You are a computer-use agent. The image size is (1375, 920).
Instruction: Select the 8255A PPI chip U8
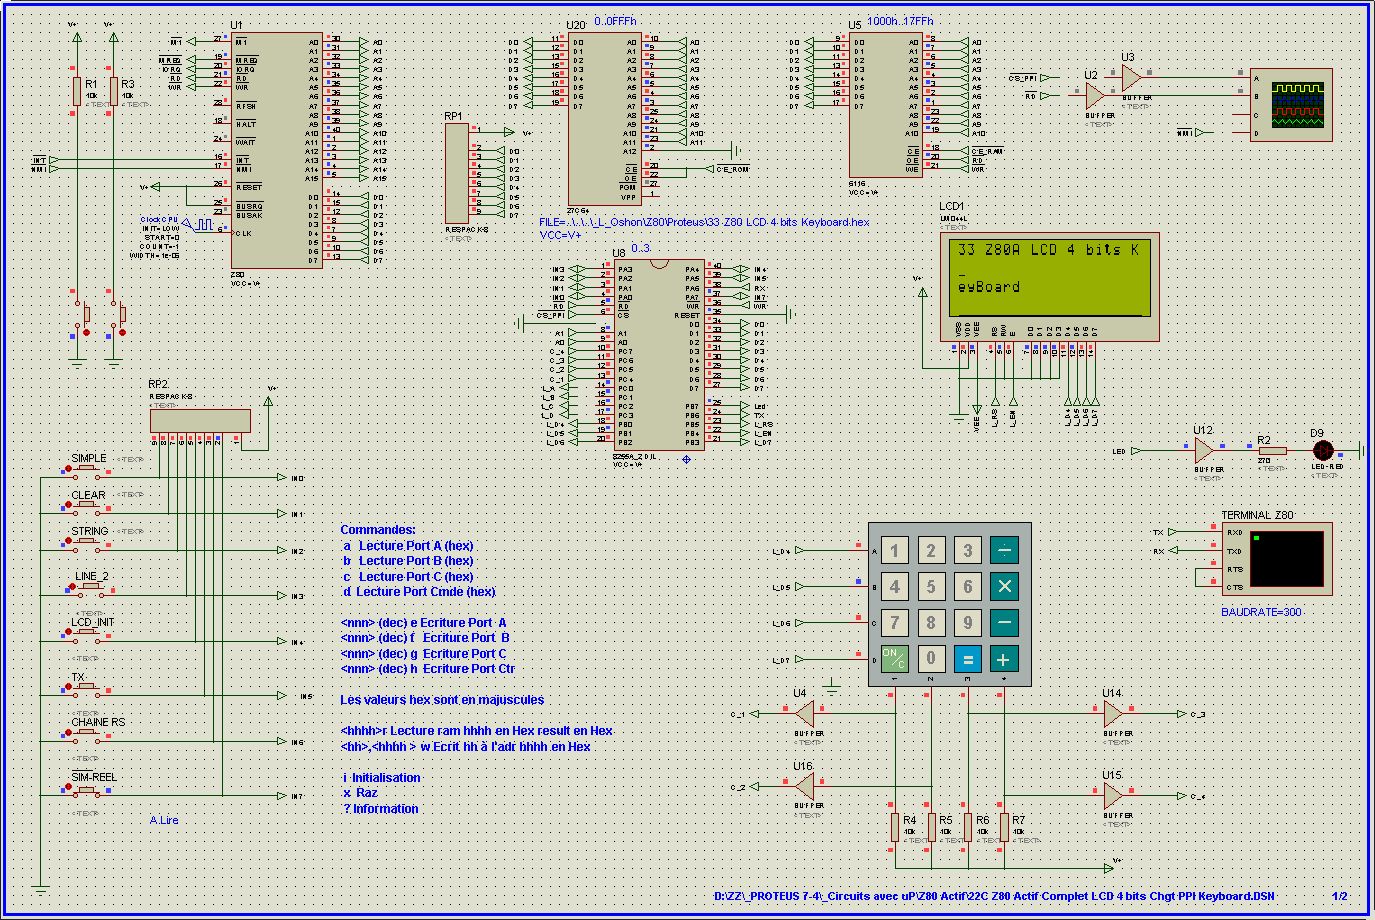click(657, 355)
